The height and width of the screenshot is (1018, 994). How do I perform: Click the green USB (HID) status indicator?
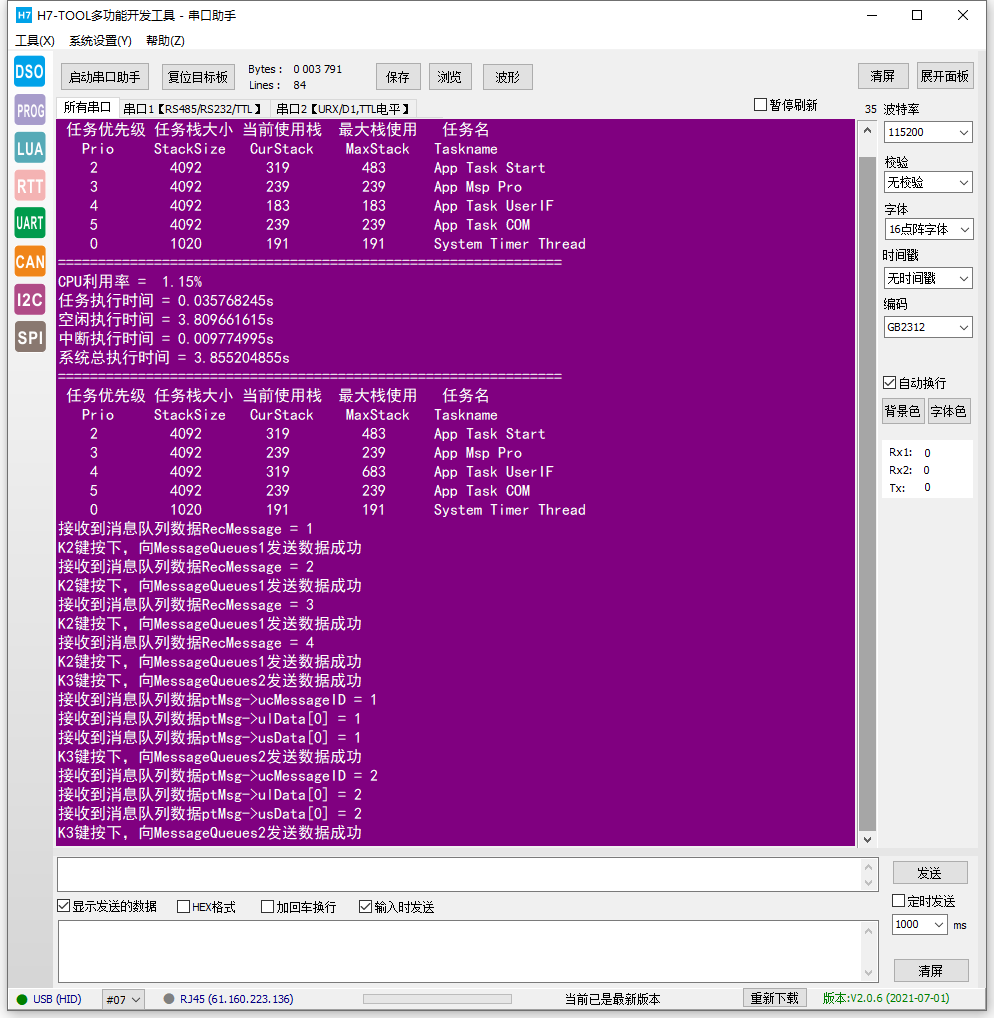coord(22,999)
